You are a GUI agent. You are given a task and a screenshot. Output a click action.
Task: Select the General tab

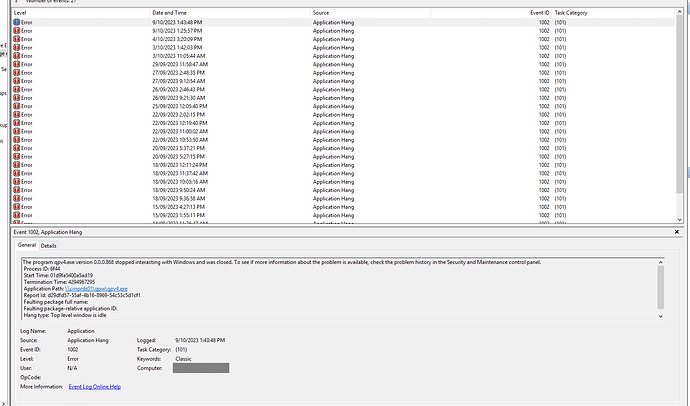(26, 245)
